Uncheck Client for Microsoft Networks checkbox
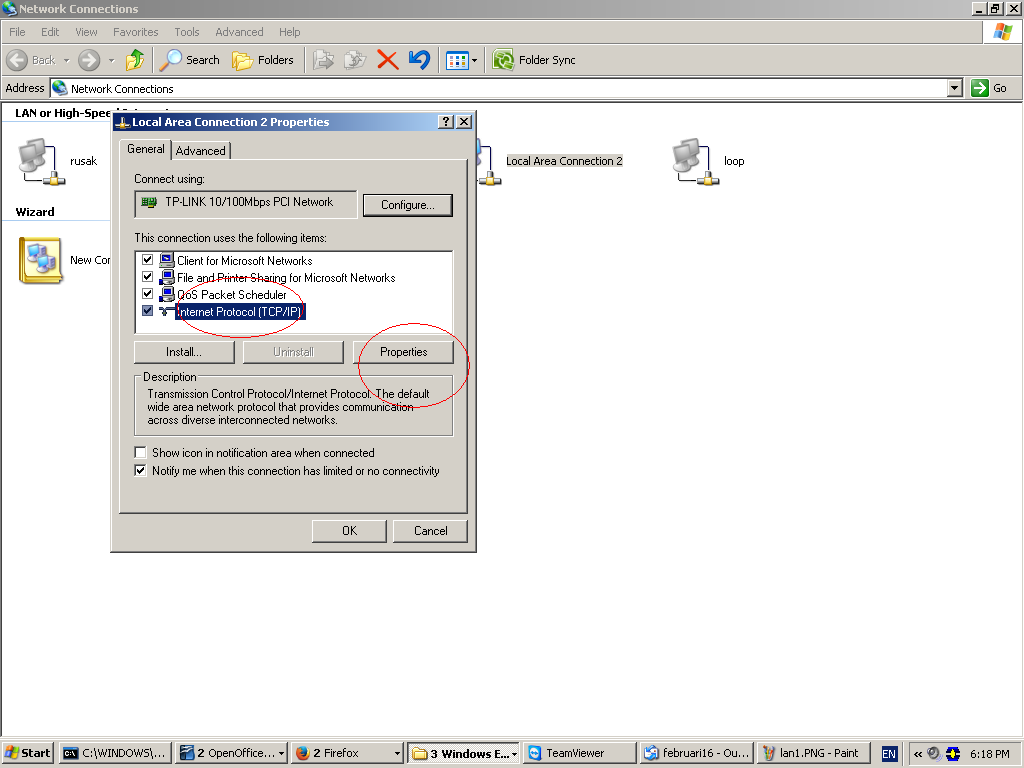This screenshot has width=1024, height=768. pyautogui.click(x=148, y=259)
